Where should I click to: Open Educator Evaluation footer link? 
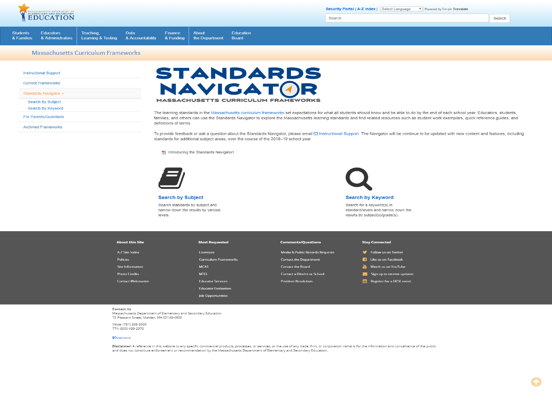pyautogui.click(x=215, y=288)
